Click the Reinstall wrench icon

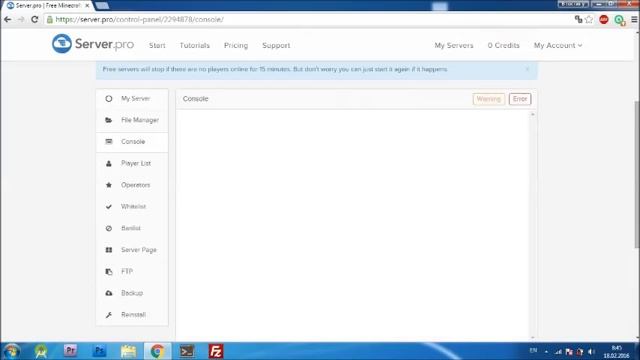point(109,315)
